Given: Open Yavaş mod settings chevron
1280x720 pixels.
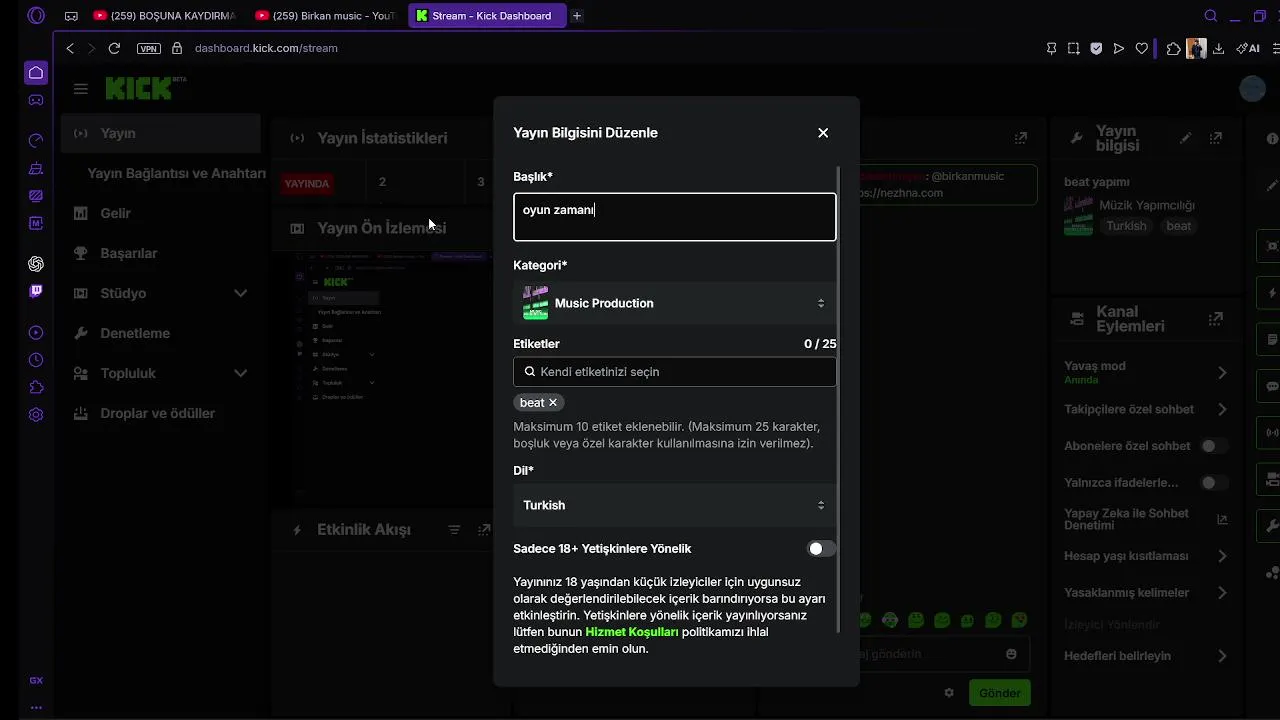Looking at the screenshot, I should click(1222, 372).
